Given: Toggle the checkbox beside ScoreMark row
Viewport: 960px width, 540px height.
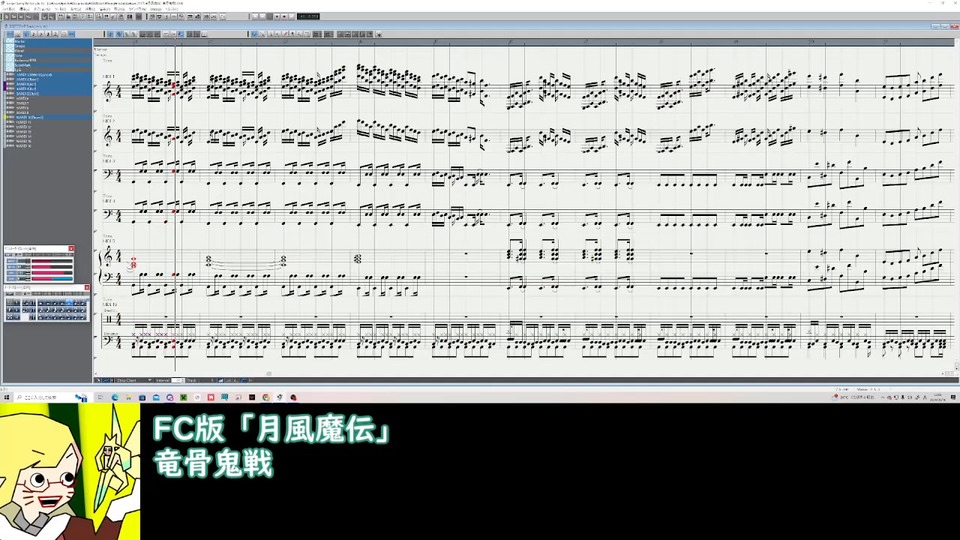Looking at the screenshot, I should (x=10, y=65).
